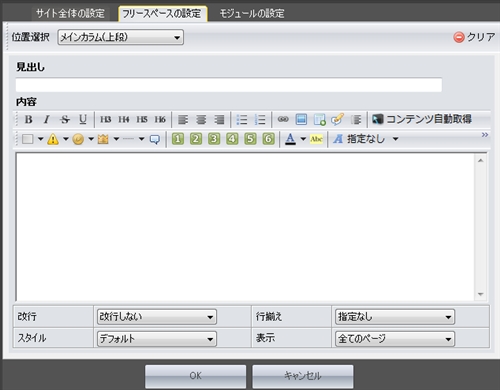The width and height of the screenshot is (500, 390).
Task: Open the crown icon dropdown arrow
Action: tap(116, 139)
